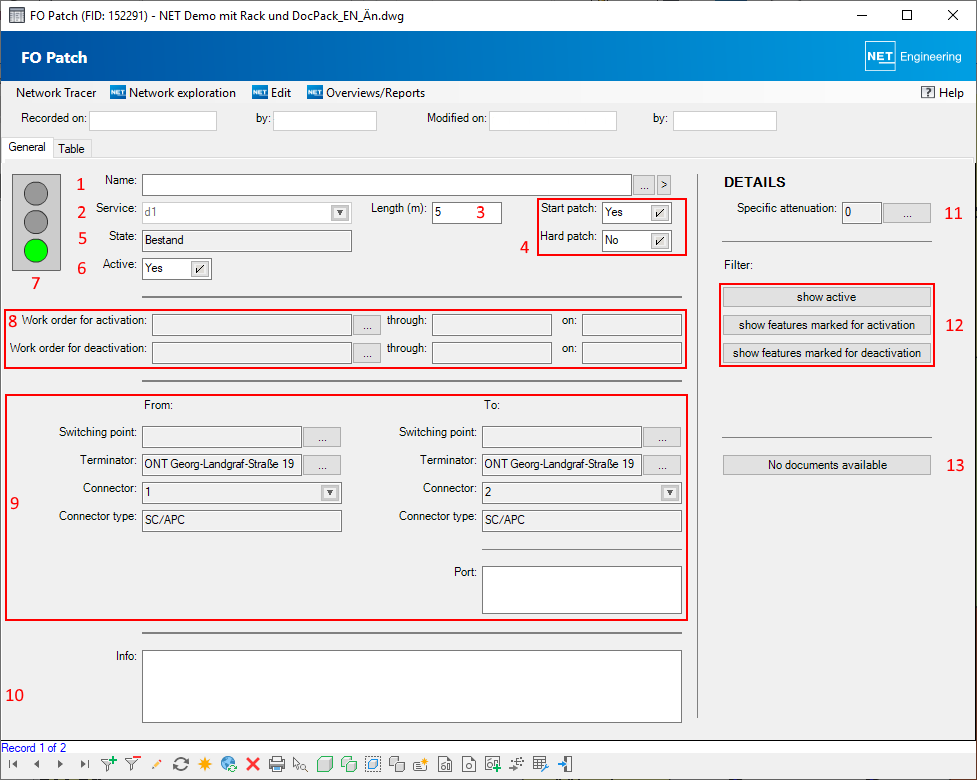Click the Info text area
Viewport: 977px width, 780px height.
(x=412, y=687)
